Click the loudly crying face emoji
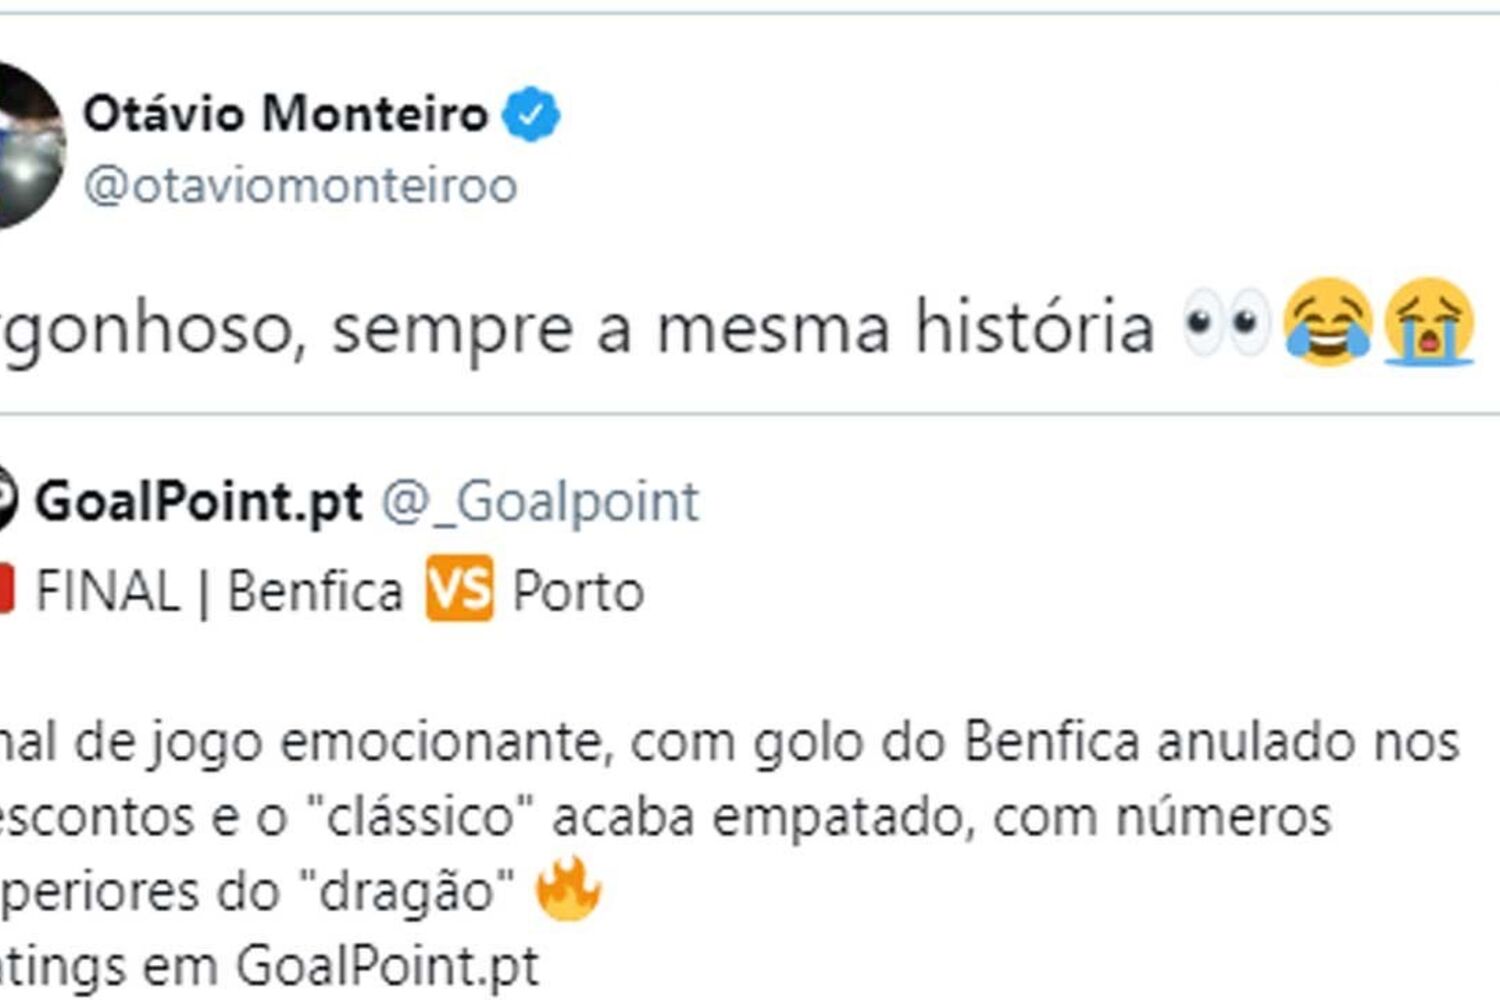The width and height of the screenshot is (1500, 1000). pos(1429,322)
